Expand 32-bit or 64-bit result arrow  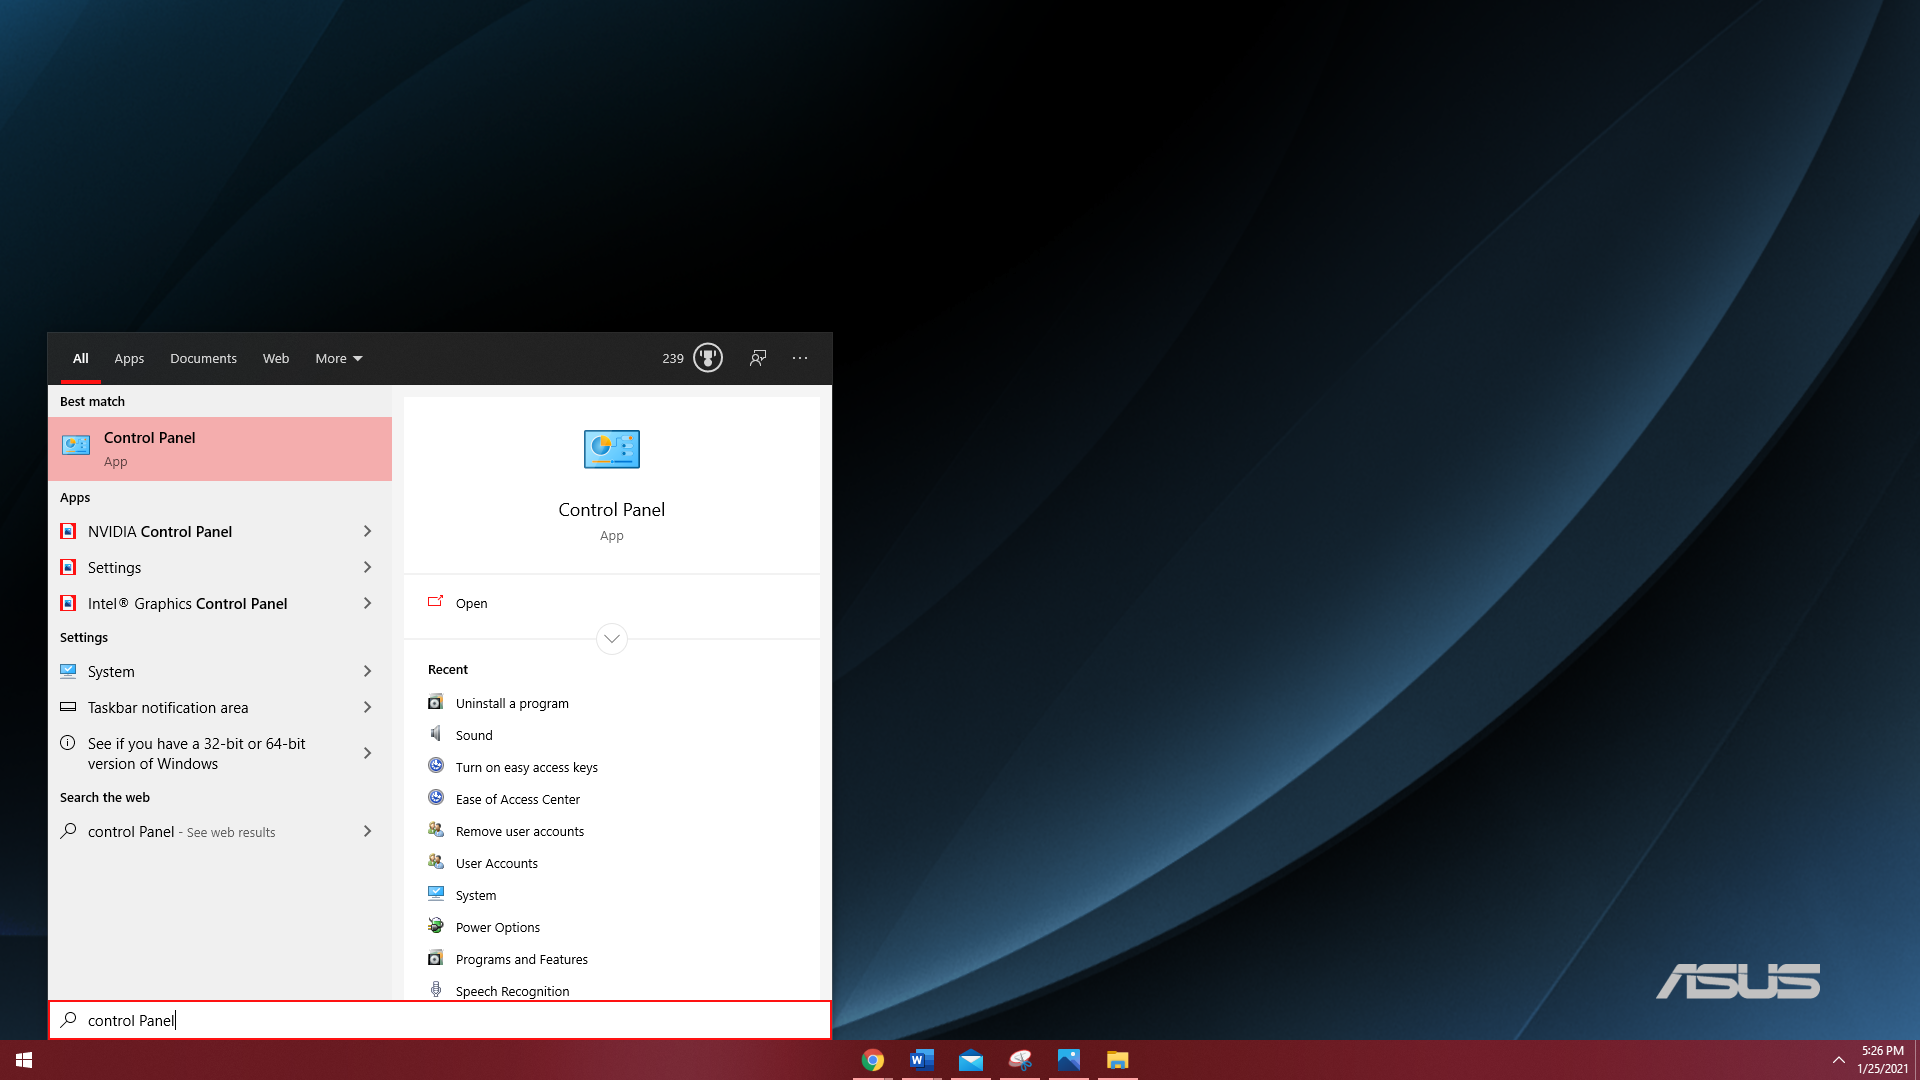pyautogui.click(x=367, y=753)
